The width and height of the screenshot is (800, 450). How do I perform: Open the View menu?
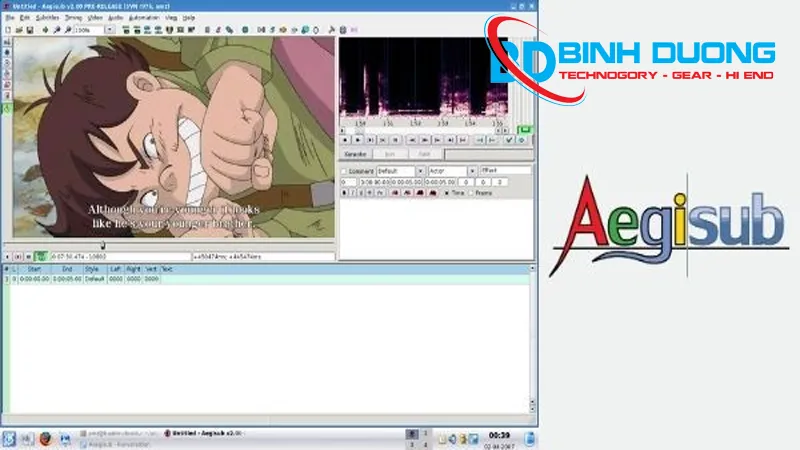coord(171,18)
